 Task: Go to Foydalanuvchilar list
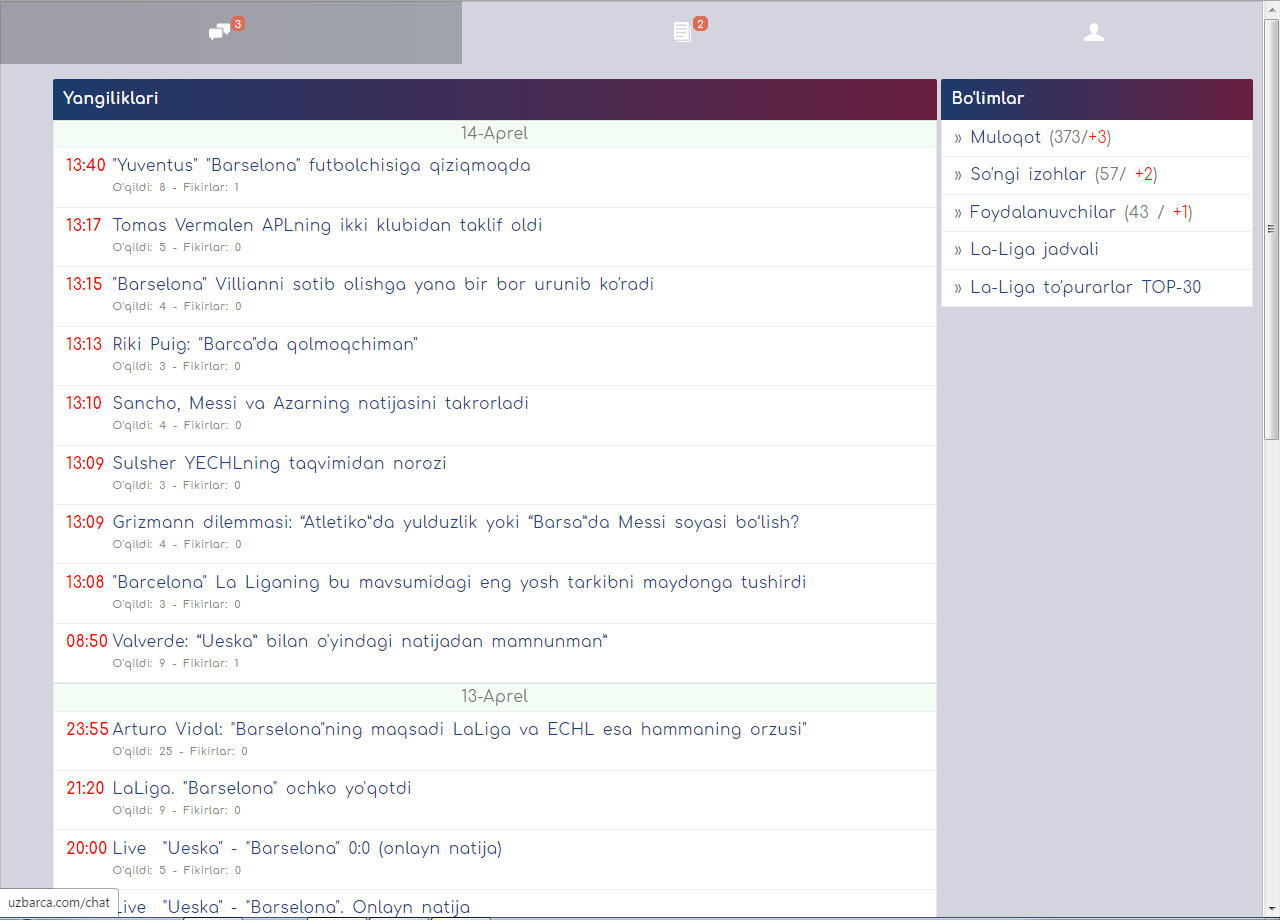click(x=1042, y=212)
